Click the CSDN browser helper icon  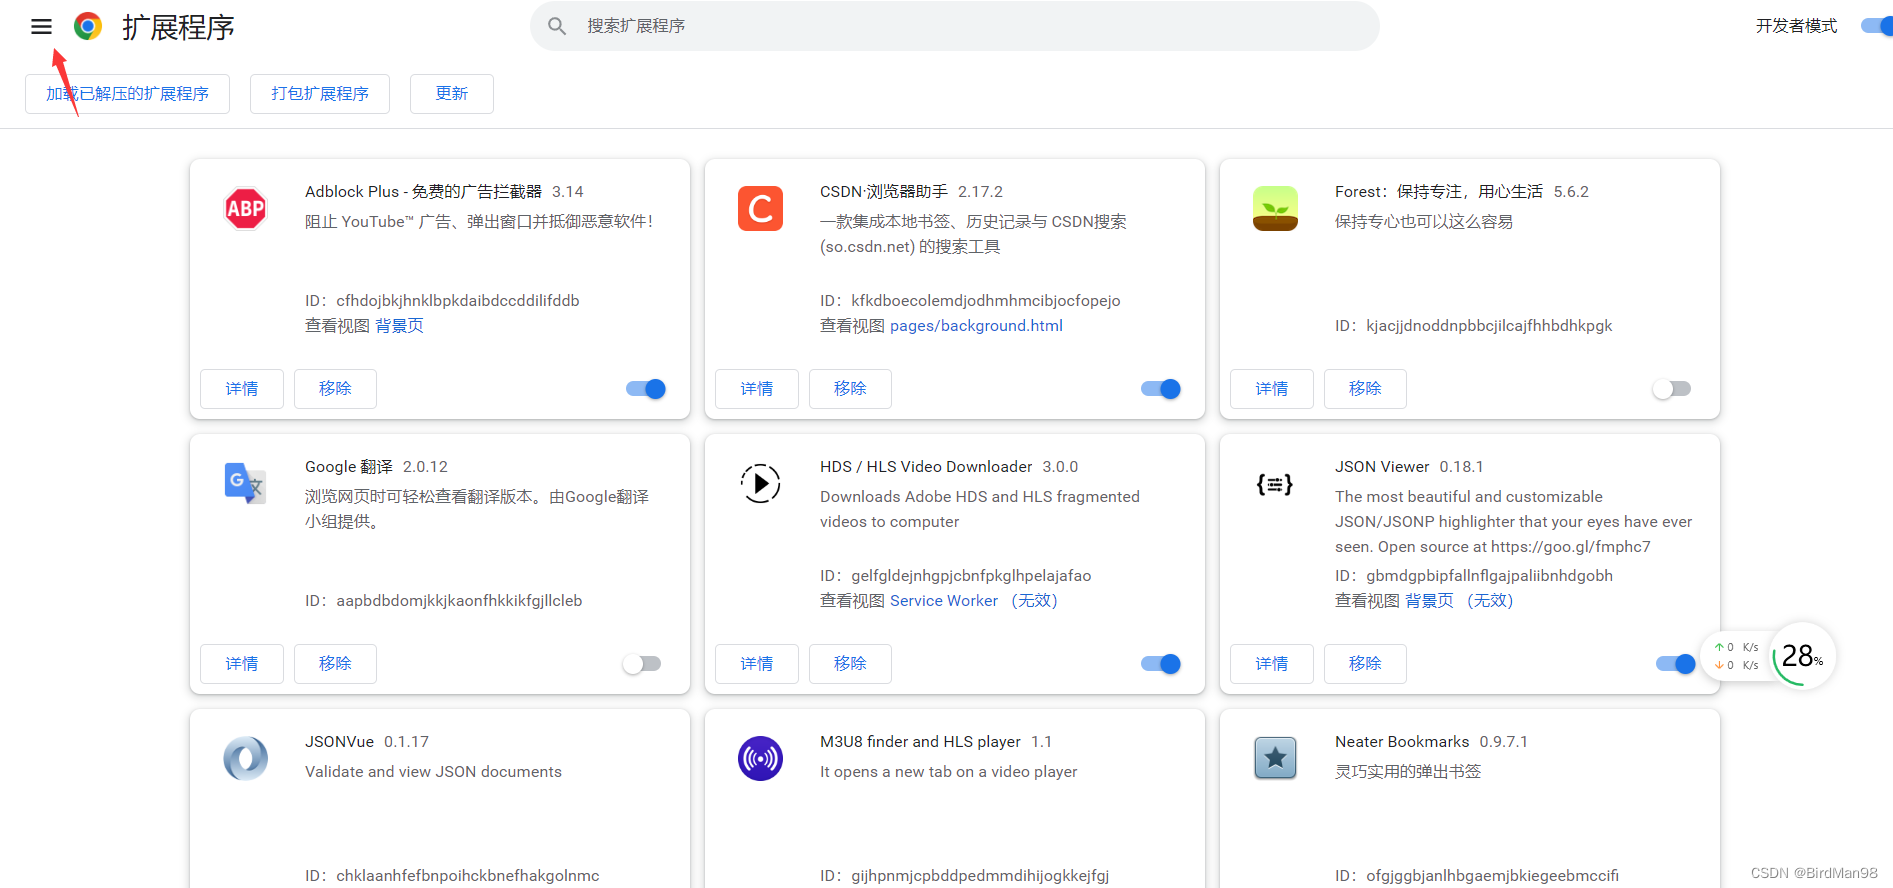coord(760,209)
